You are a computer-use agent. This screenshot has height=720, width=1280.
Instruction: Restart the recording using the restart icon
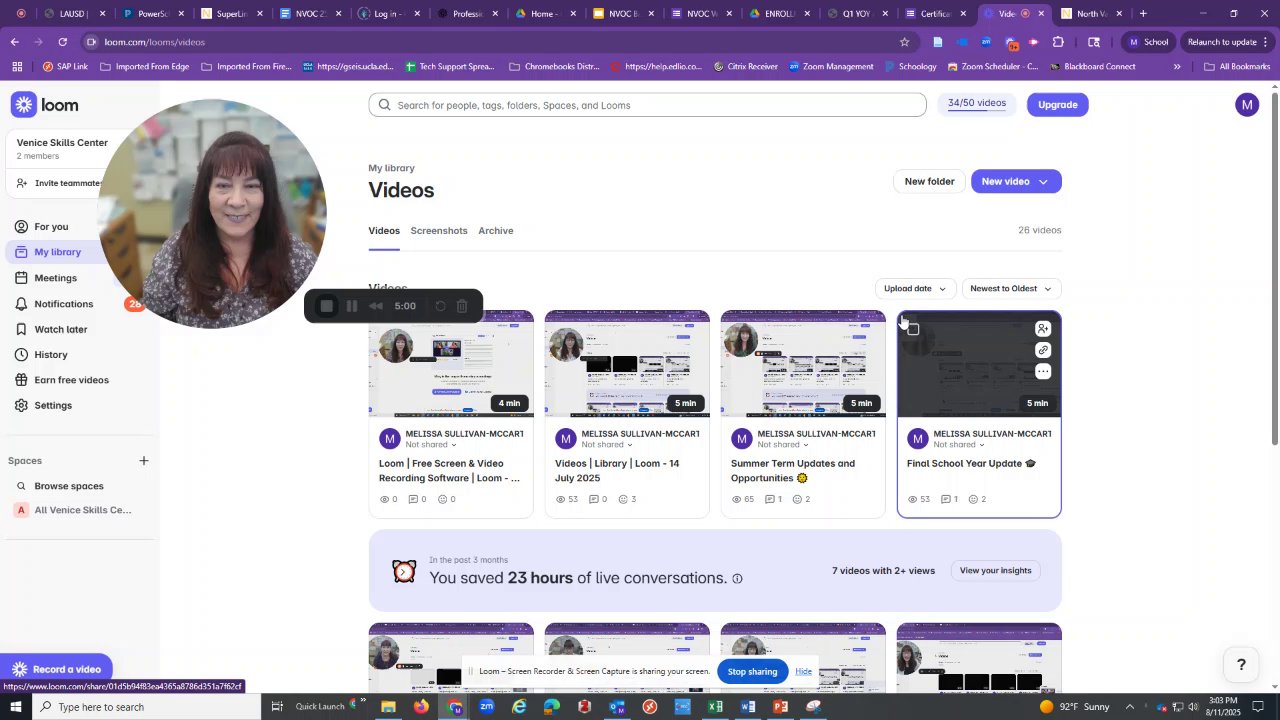(440, 306)
